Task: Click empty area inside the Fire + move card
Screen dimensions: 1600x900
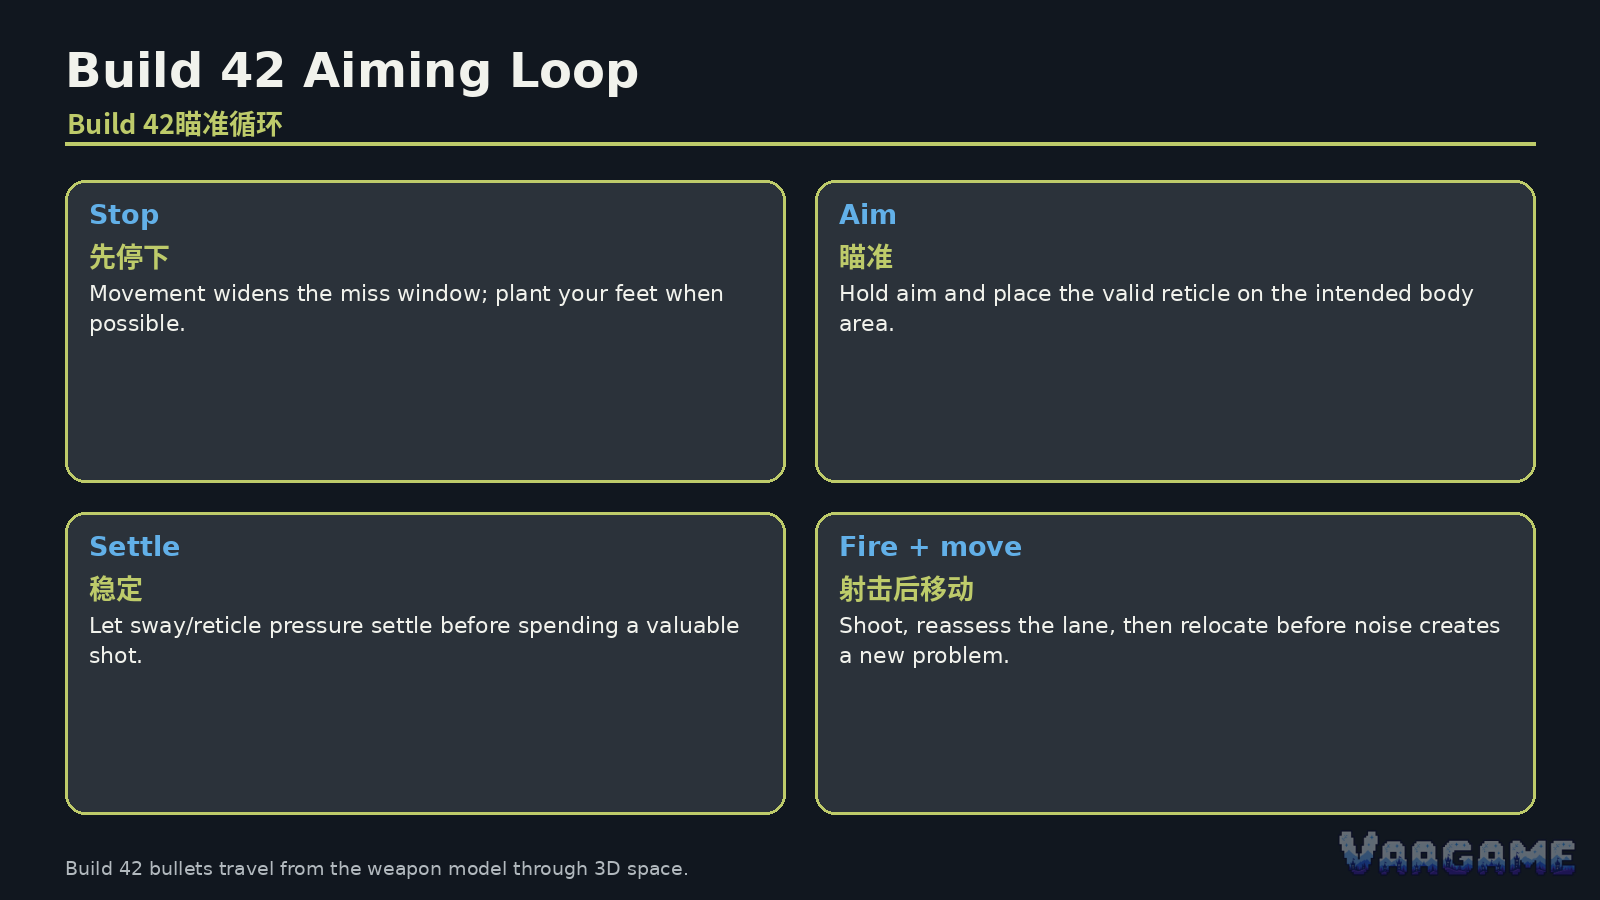Action: pyautogui.click(x=1175, y=740)
